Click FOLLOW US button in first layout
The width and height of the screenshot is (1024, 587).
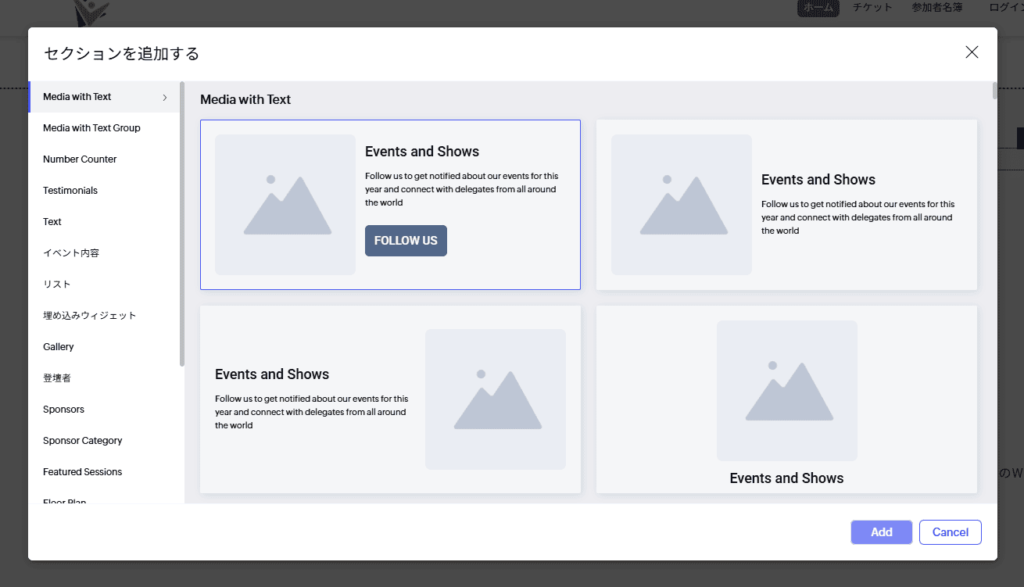(406, 241)
